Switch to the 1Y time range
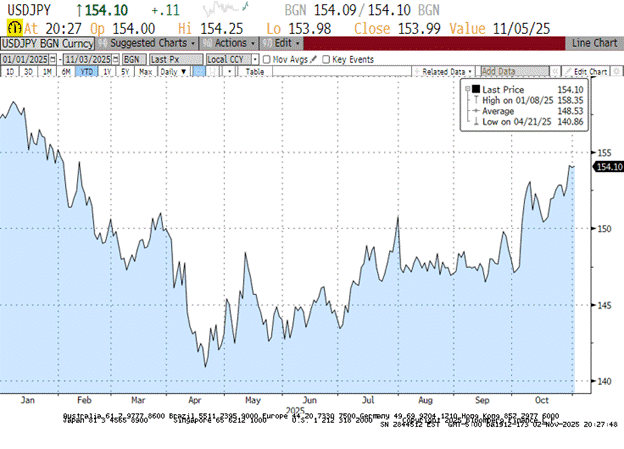This screenshot has height=449, width=624. point(107,73)
